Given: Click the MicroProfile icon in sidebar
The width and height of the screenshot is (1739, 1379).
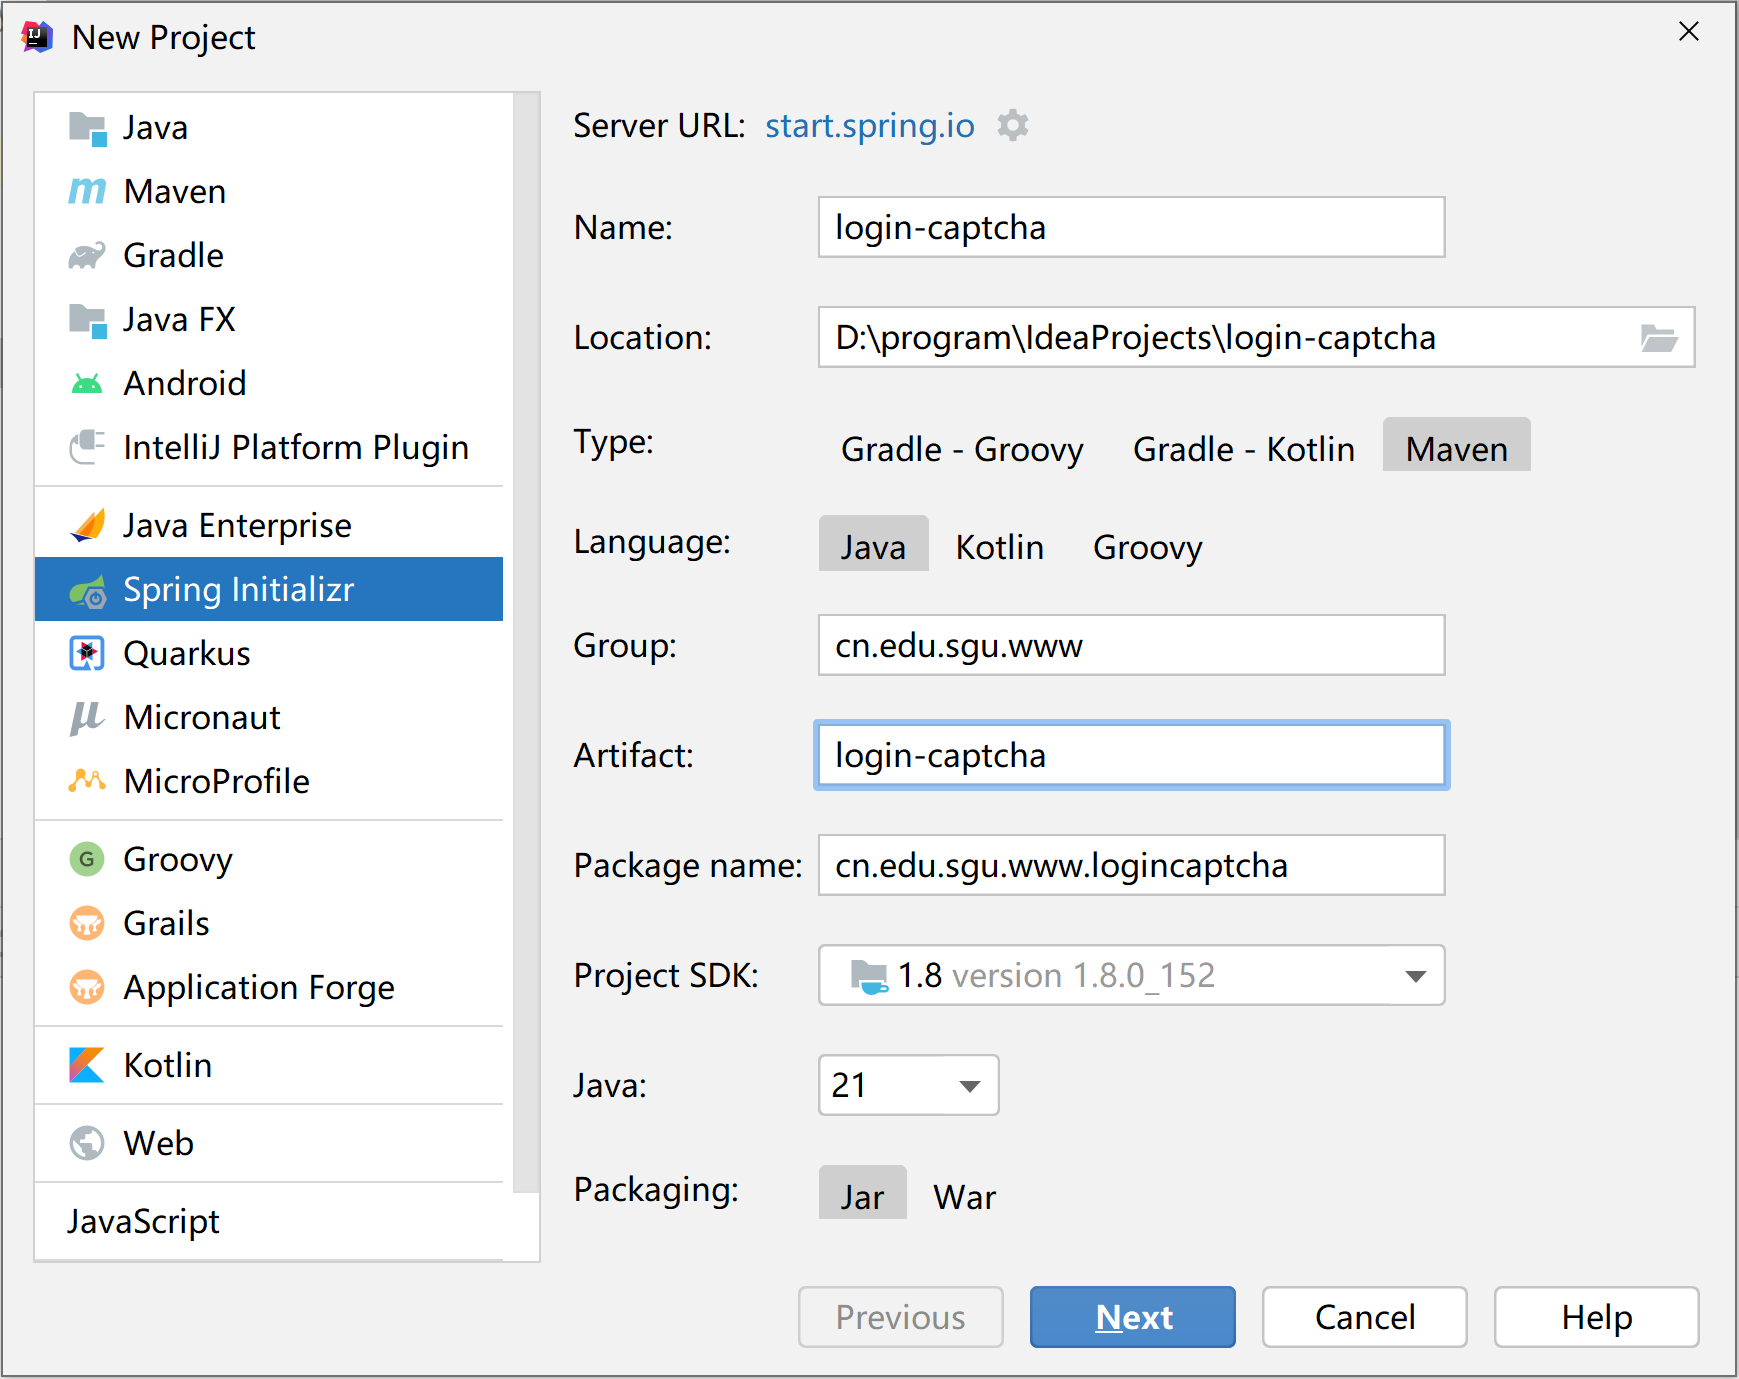Looking at the screenshot, I should (86, 781).
